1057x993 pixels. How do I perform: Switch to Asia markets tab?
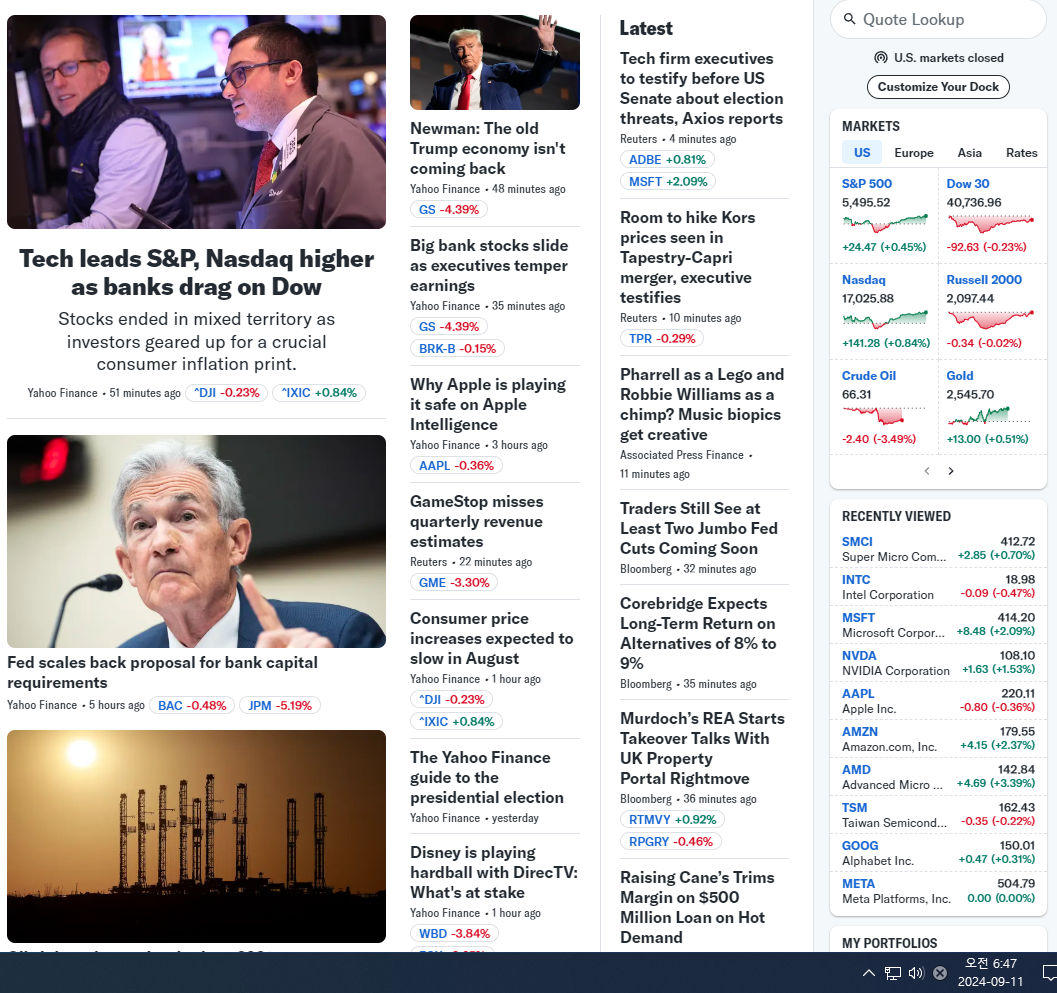pos(969,153)
